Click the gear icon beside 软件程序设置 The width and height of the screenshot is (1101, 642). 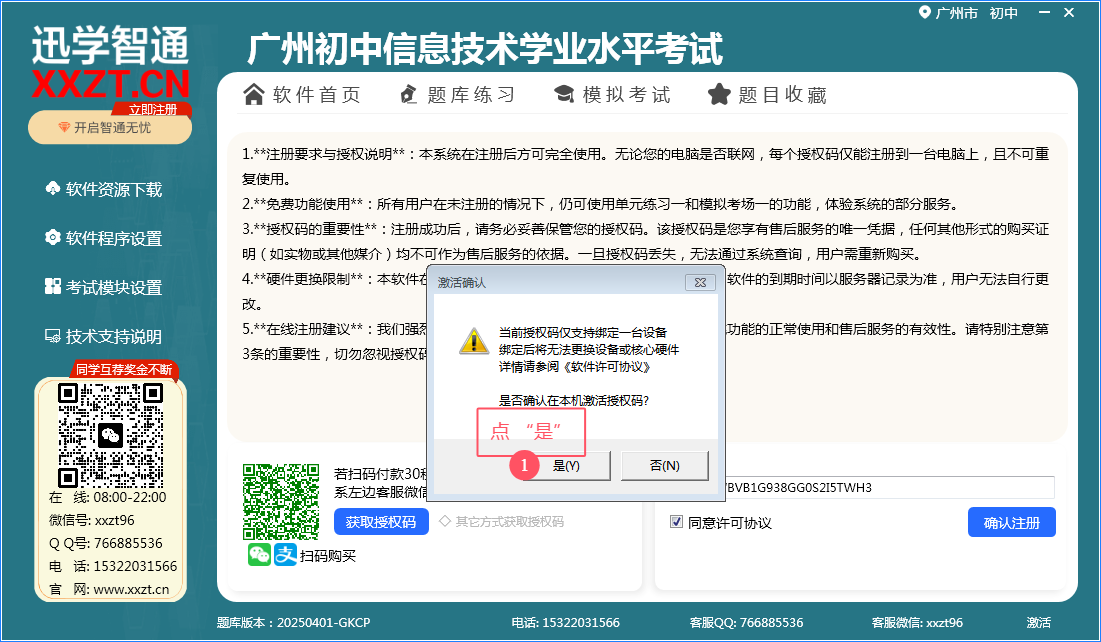[x=53, y=237]
